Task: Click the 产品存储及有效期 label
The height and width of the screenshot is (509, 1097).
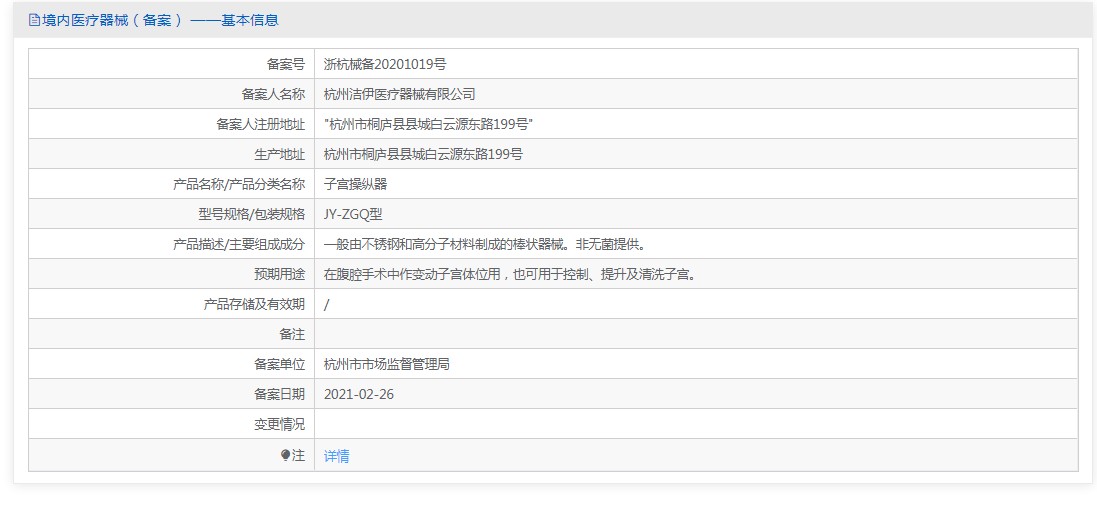Action: (255, 305)
